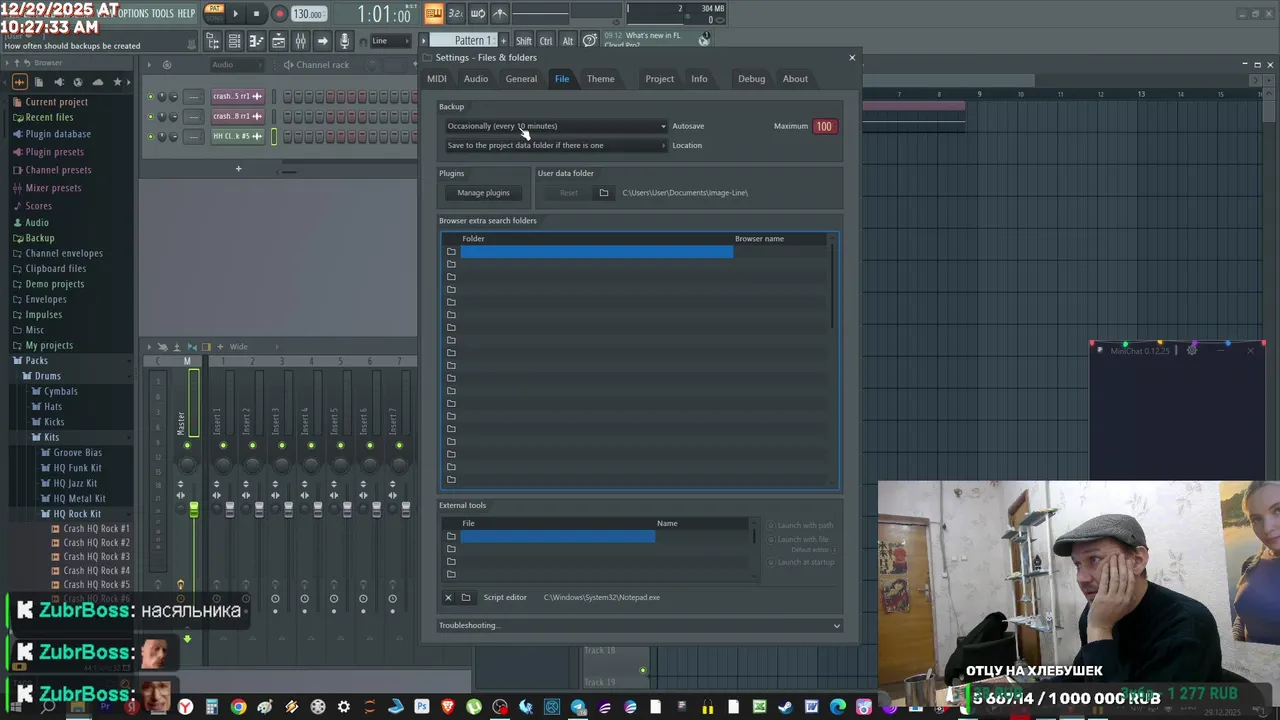The width and height of the screenshot is (1280, 720).
Task: Expand Groove Bias kit folder
Action: pyautogui.click(x=77, y=453)
